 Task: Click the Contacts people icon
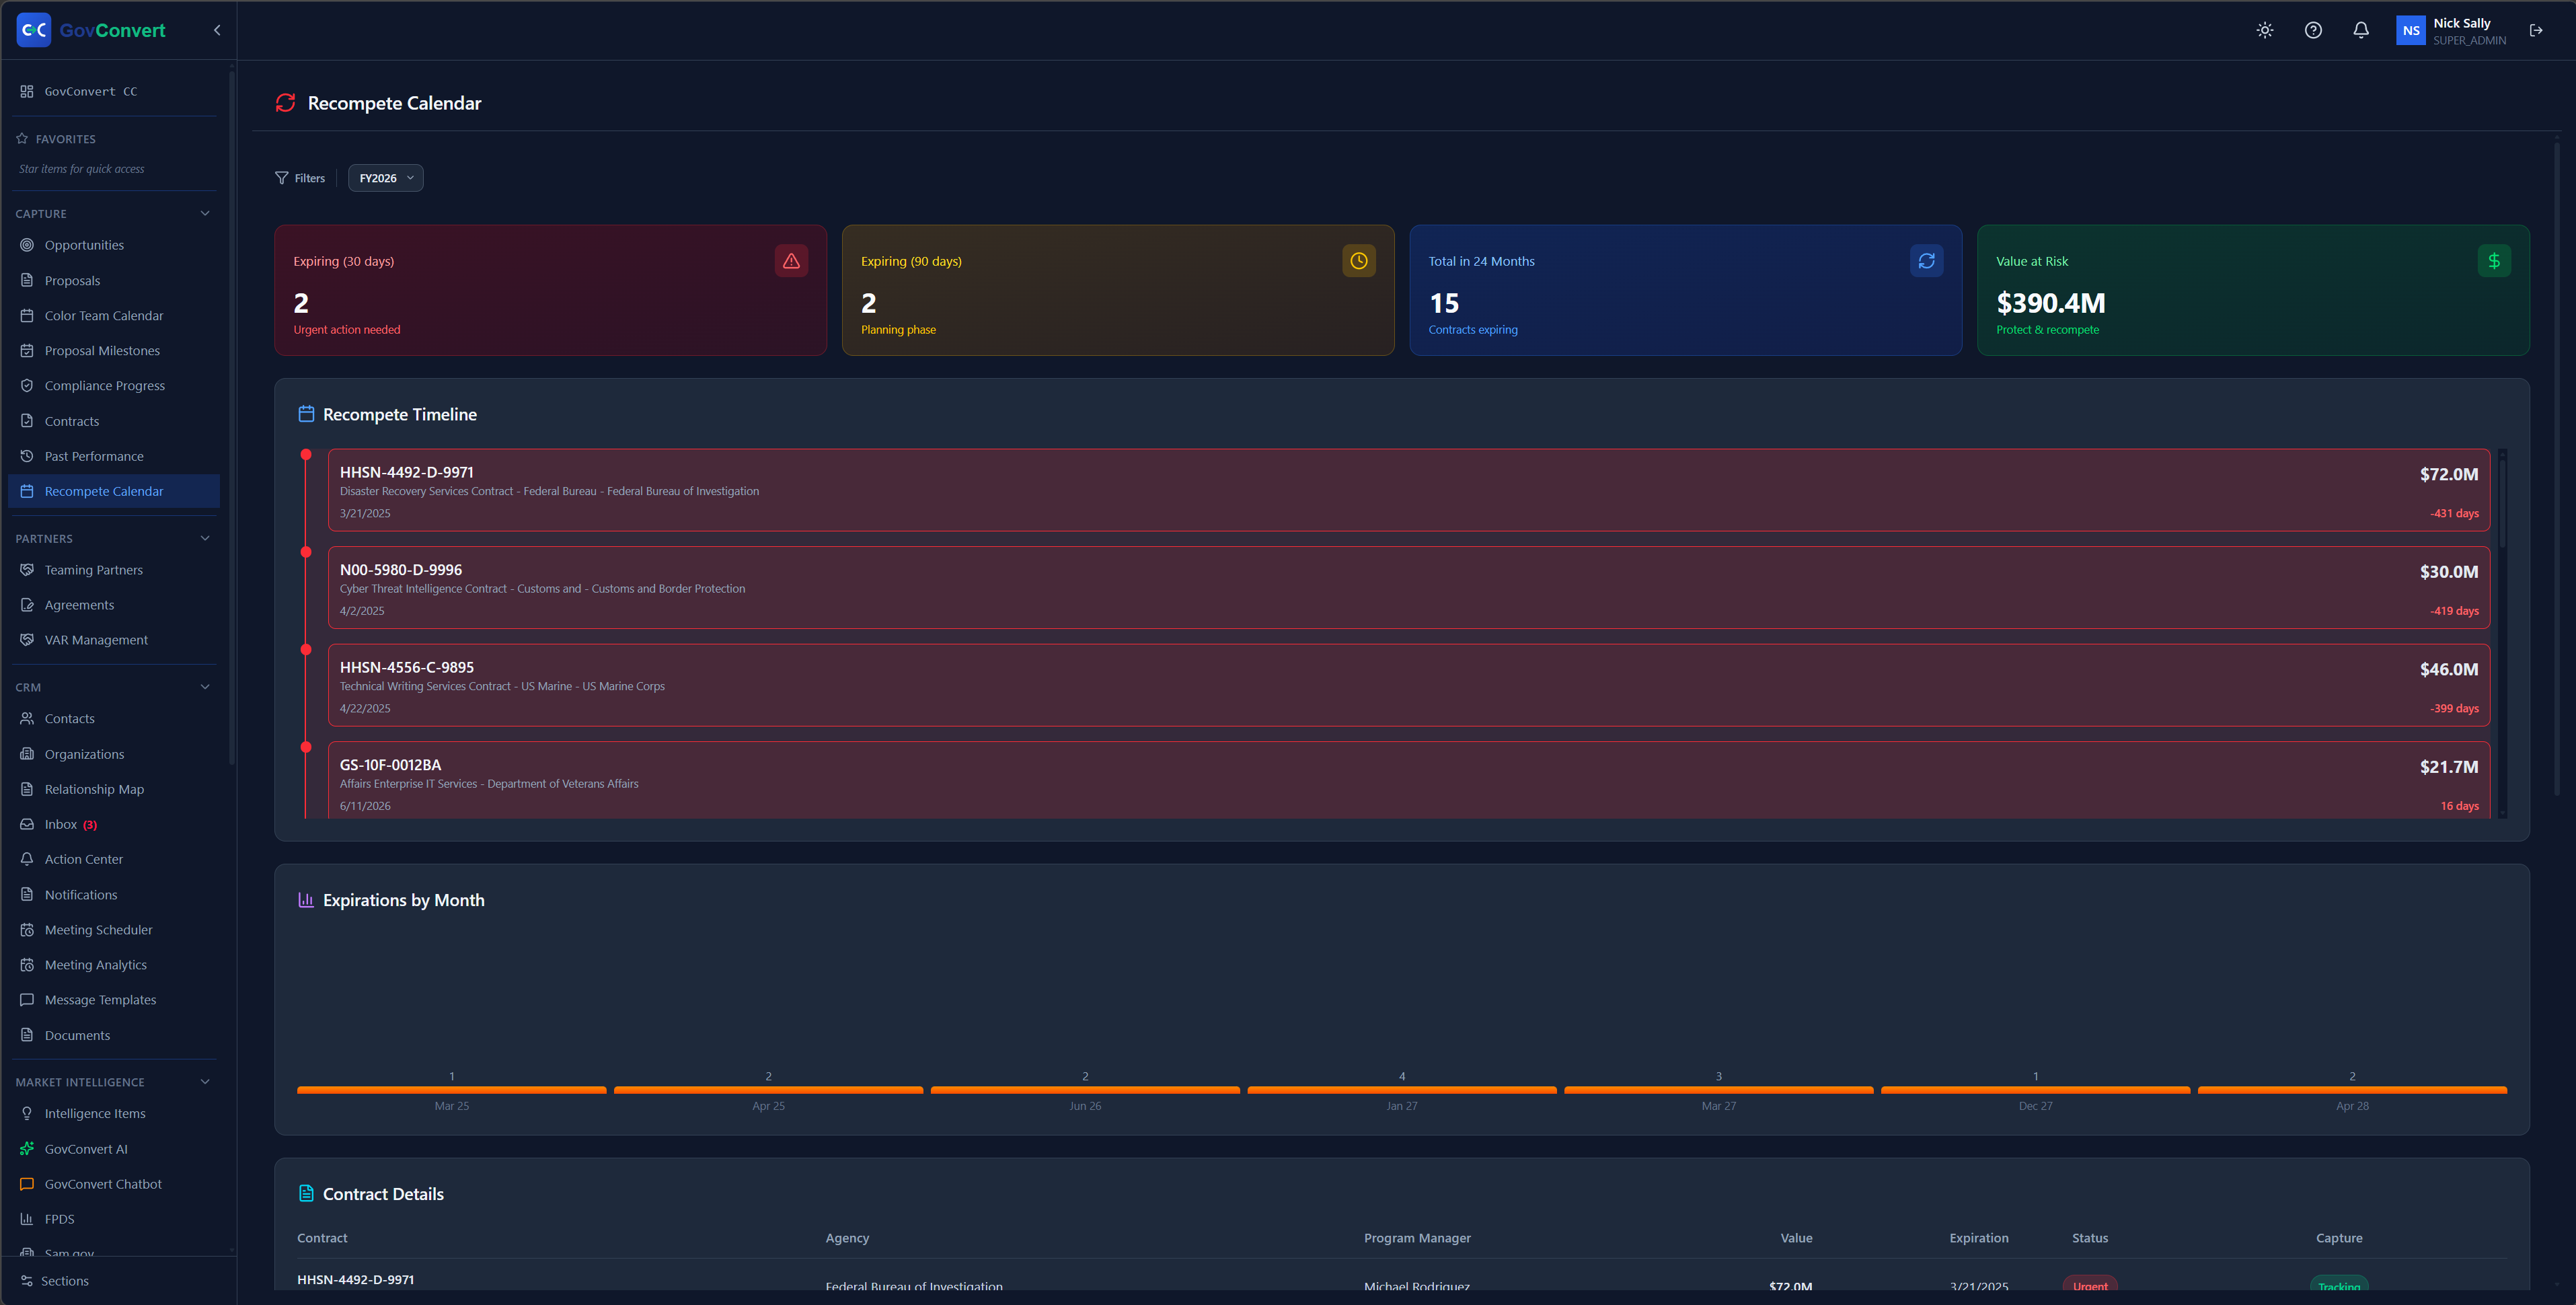27,719
